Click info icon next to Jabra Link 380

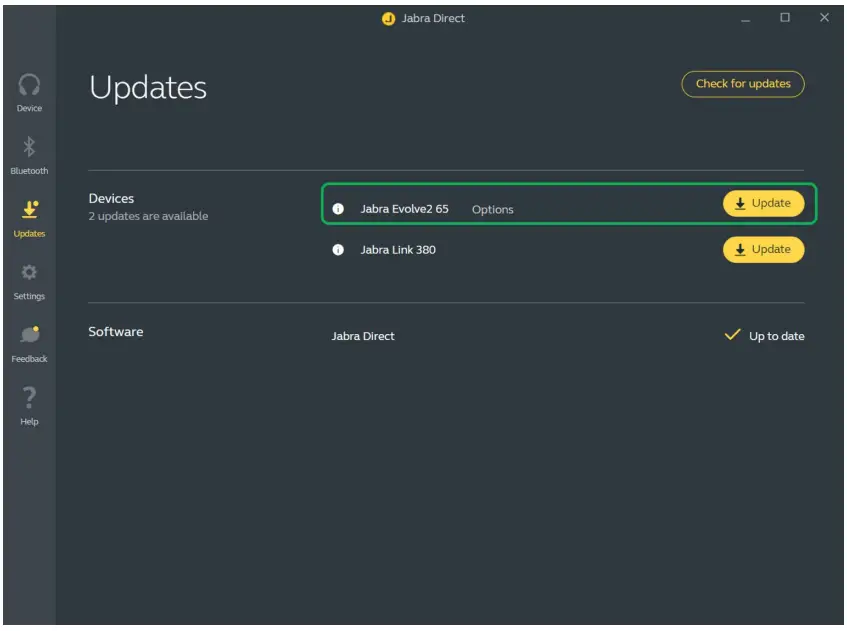coord(338,250)
